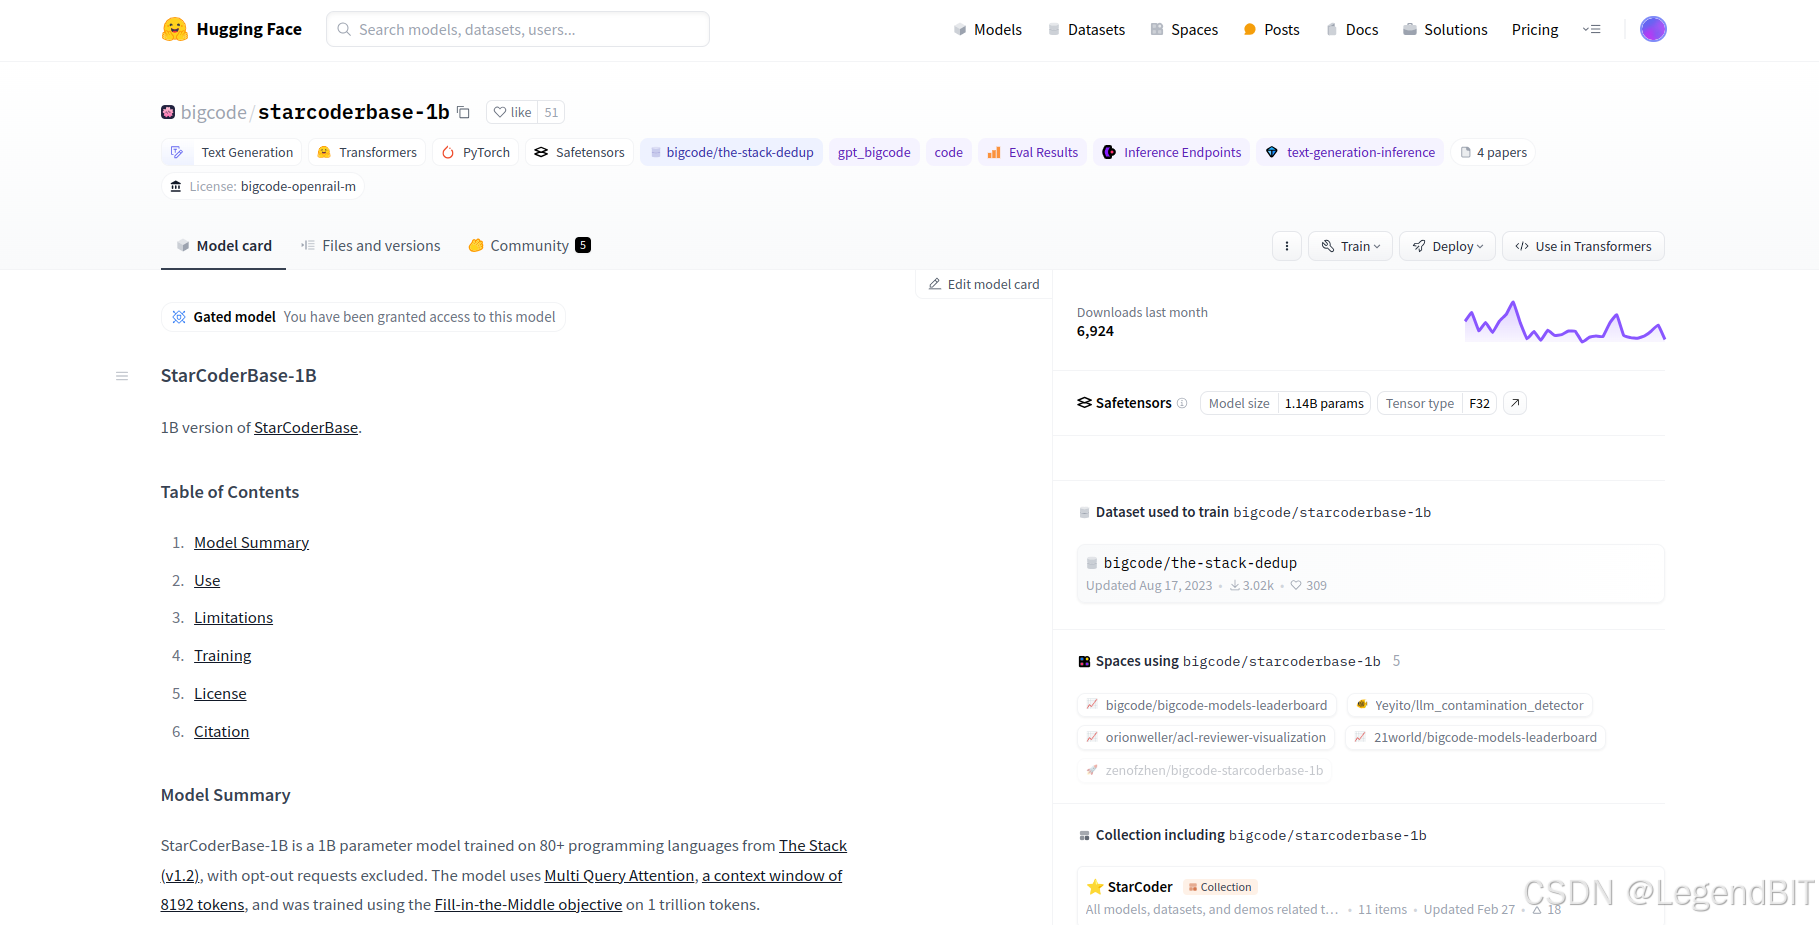Open the Train dropdown
The image size is (1819, 925).
pos(1350,246)
